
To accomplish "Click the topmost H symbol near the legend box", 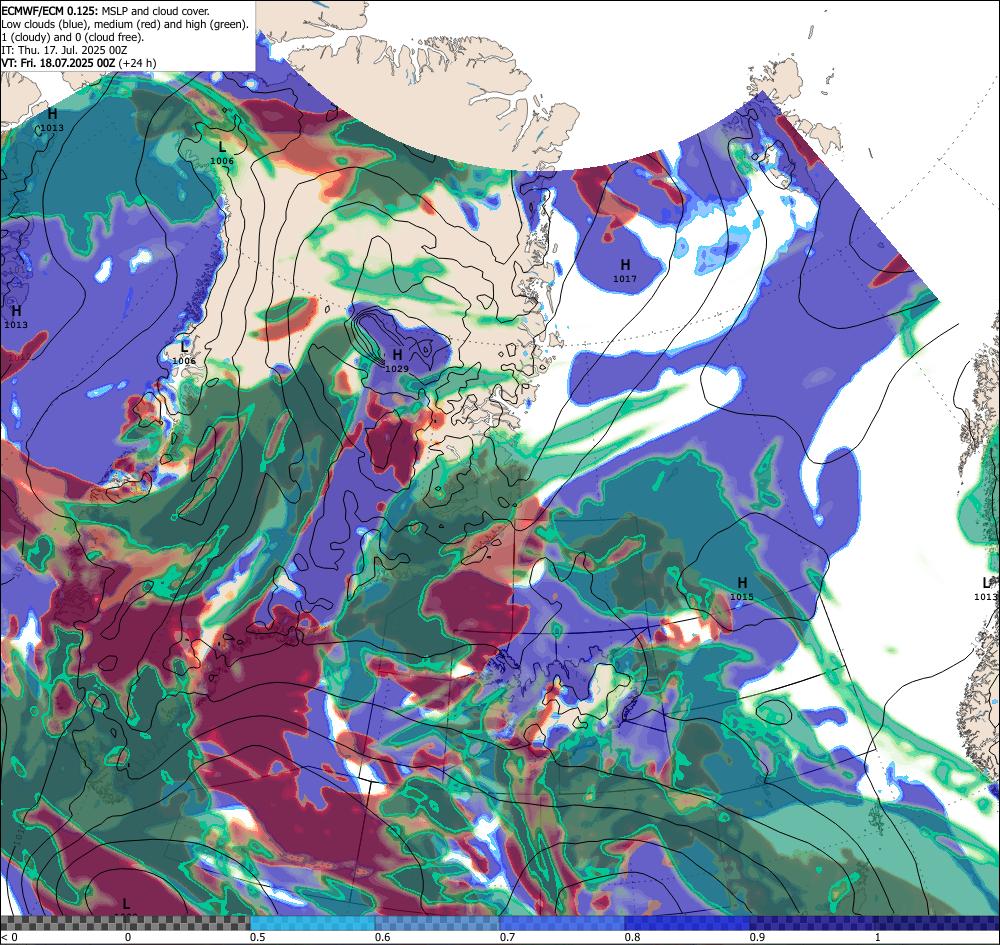I will [52, 114].
